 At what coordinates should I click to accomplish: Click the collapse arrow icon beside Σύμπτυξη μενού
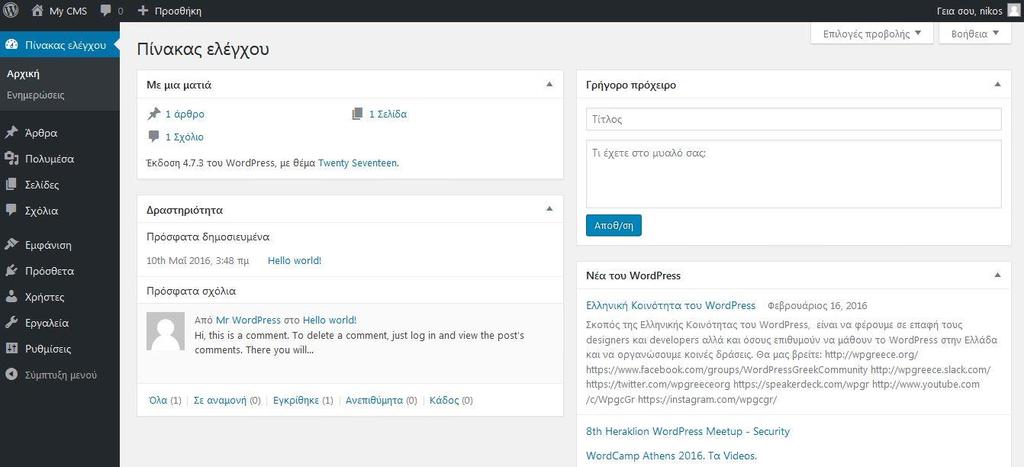point(10,375)
